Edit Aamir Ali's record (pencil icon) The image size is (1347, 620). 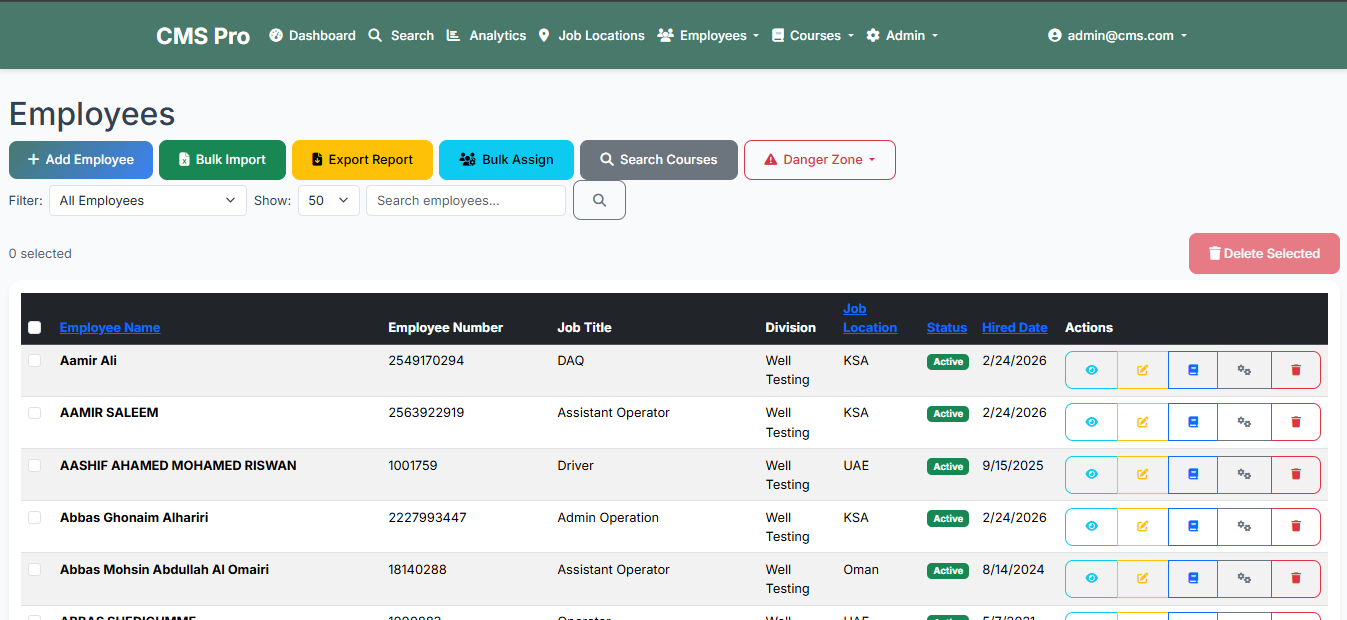(1143, 370)
